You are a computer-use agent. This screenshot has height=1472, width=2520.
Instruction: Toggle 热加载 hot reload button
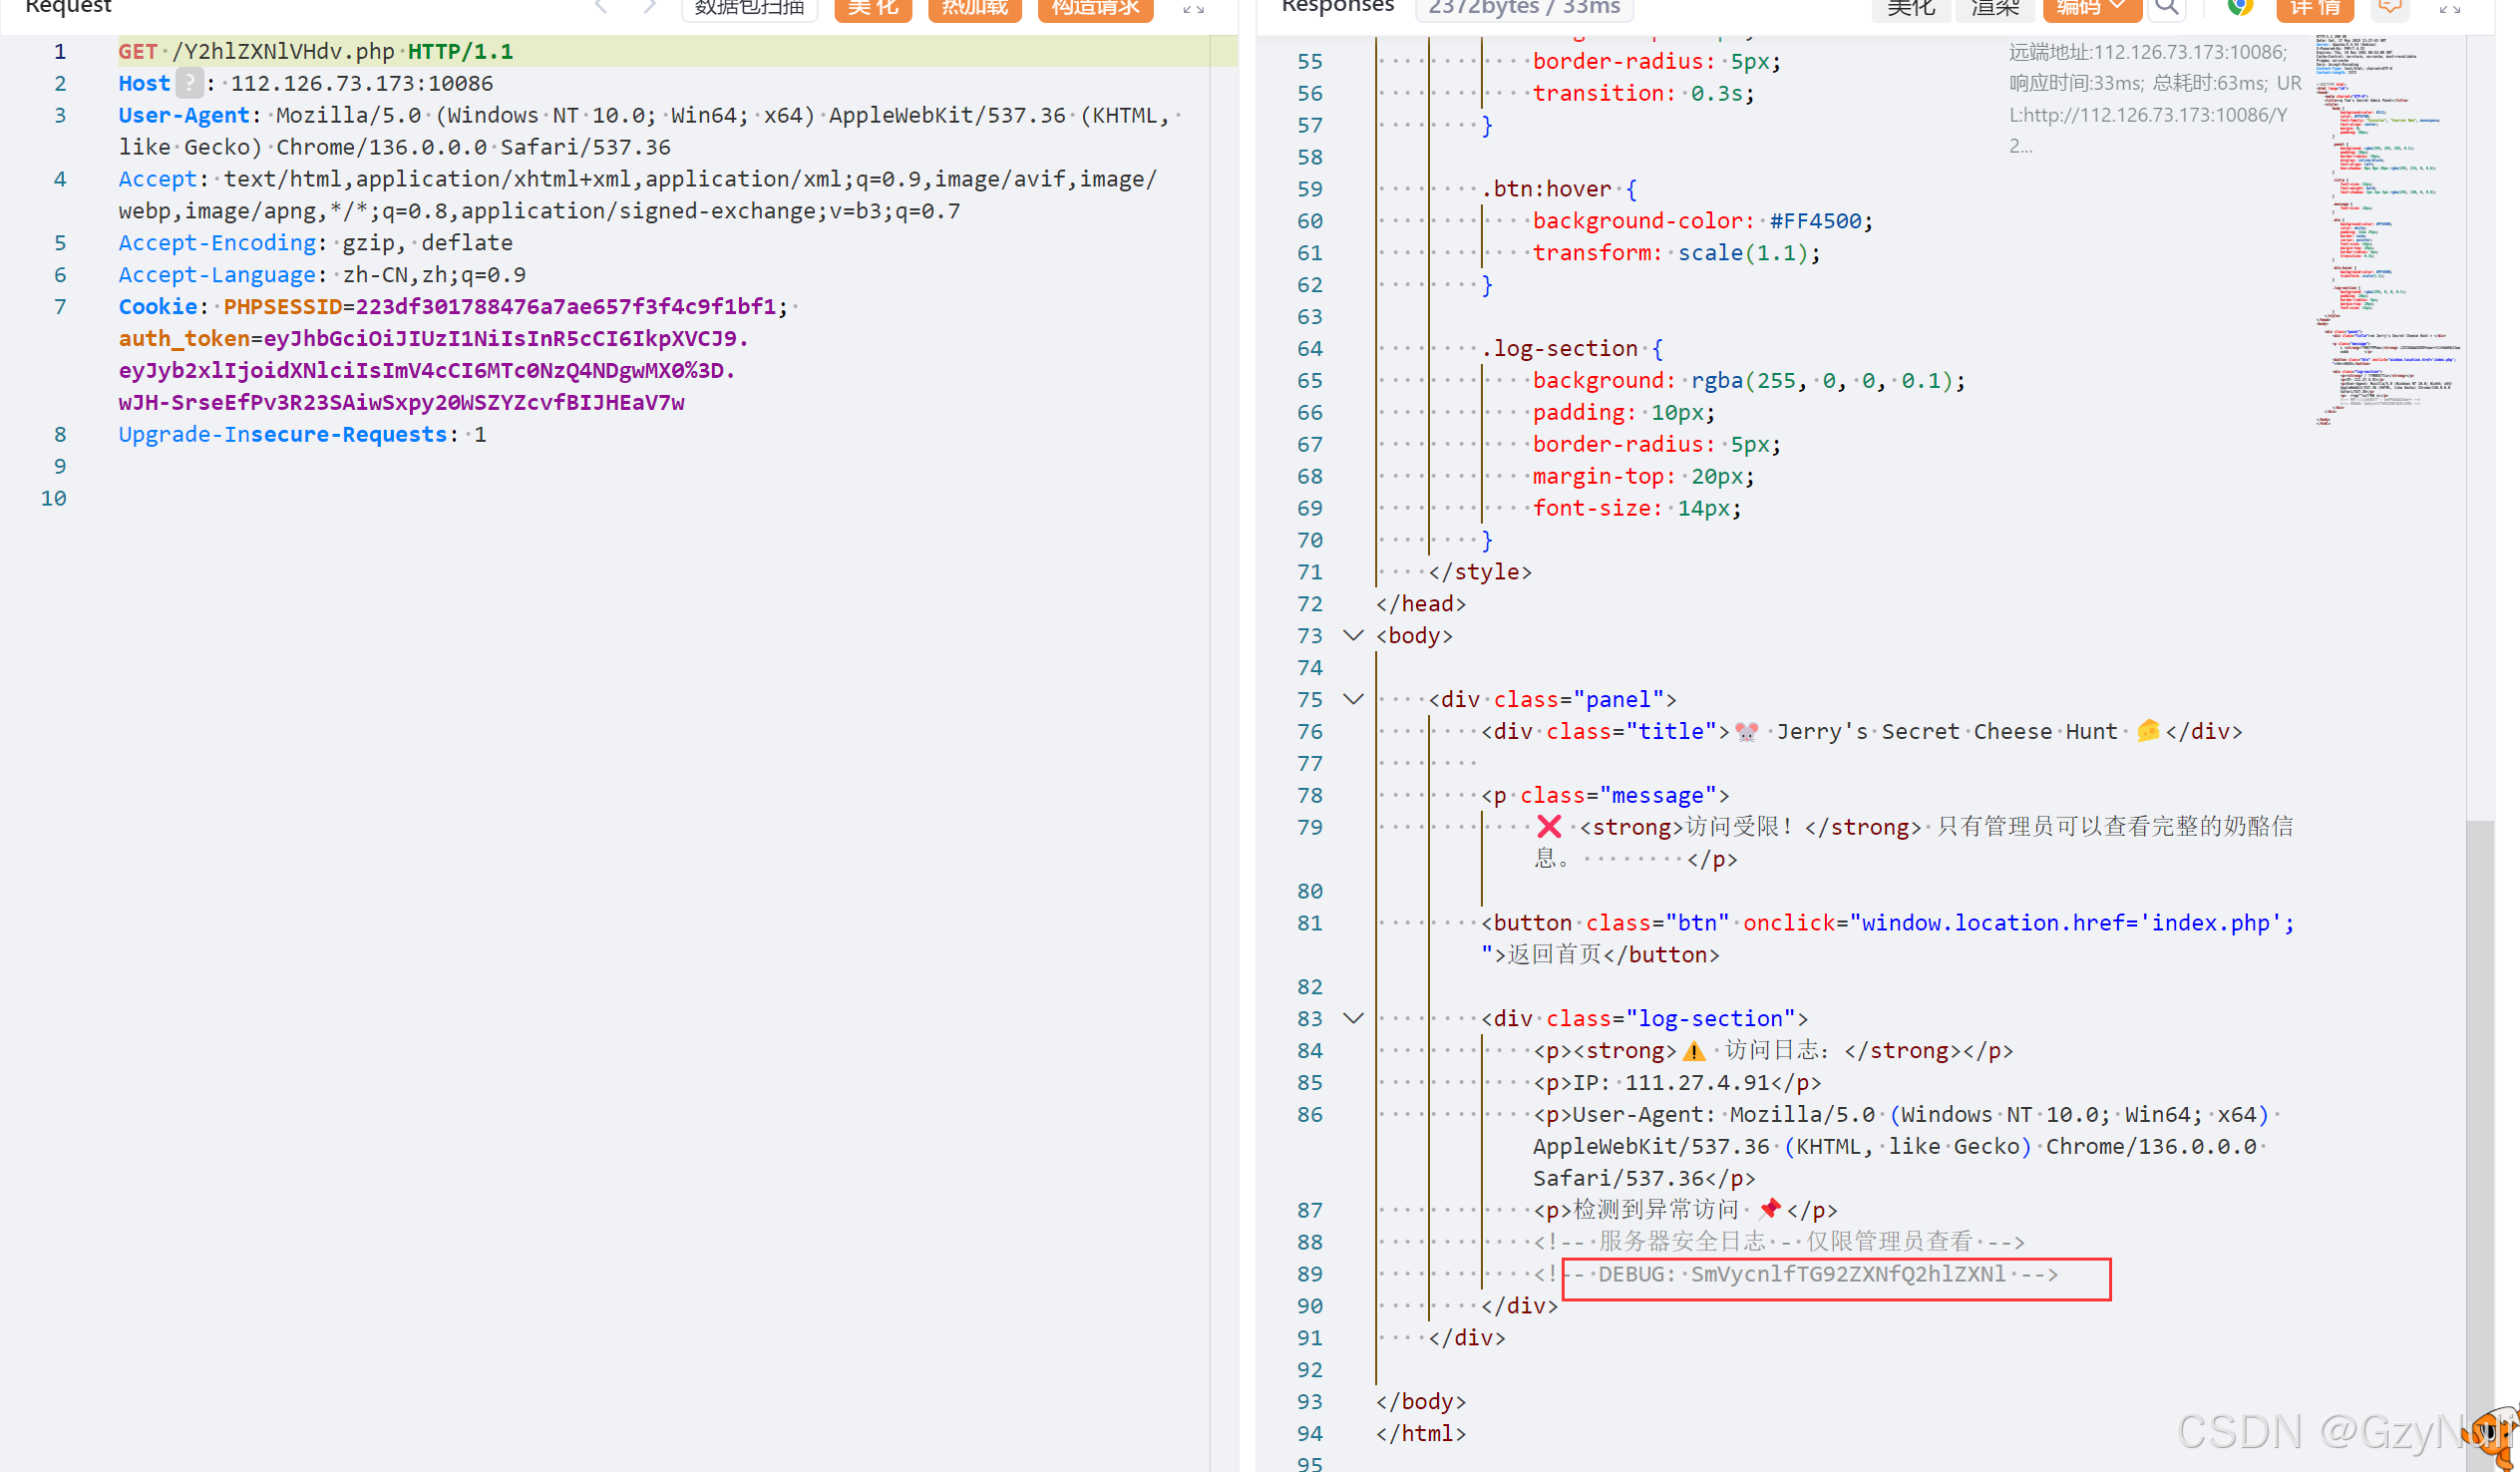pyautogui.click(x=974, y=8)
